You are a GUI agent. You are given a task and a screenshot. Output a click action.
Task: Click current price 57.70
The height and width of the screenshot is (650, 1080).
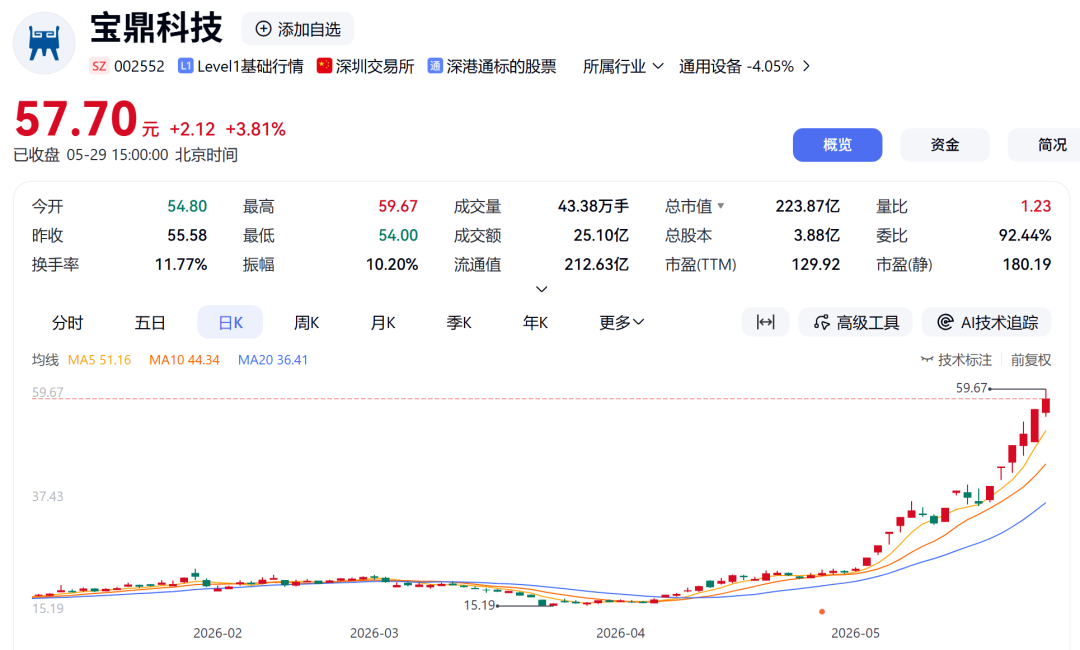tap(76, 119)
